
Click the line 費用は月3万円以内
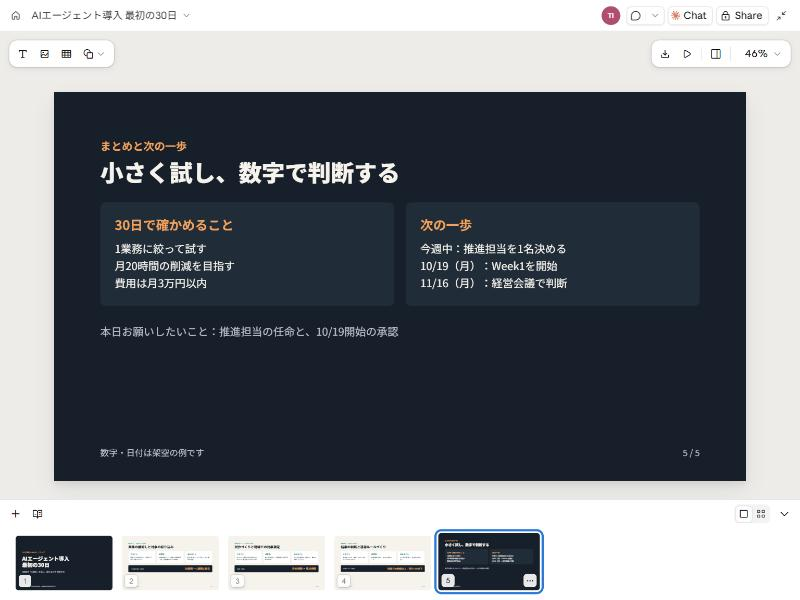(160, 283)
